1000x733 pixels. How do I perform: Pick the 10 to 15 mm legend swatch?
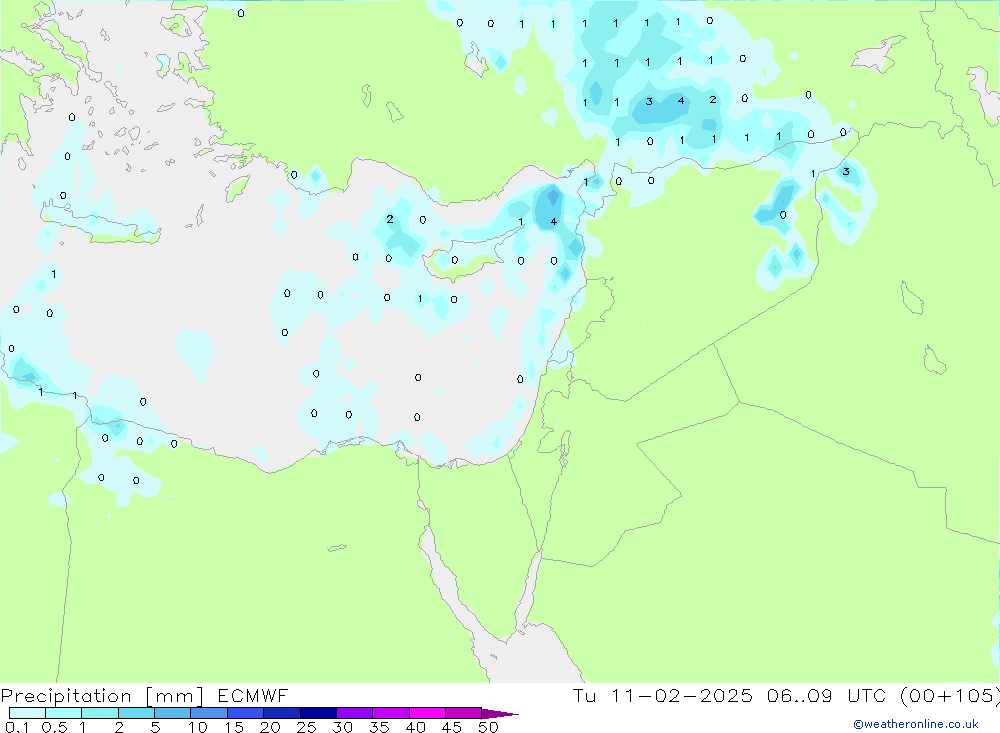coord(209,713)
